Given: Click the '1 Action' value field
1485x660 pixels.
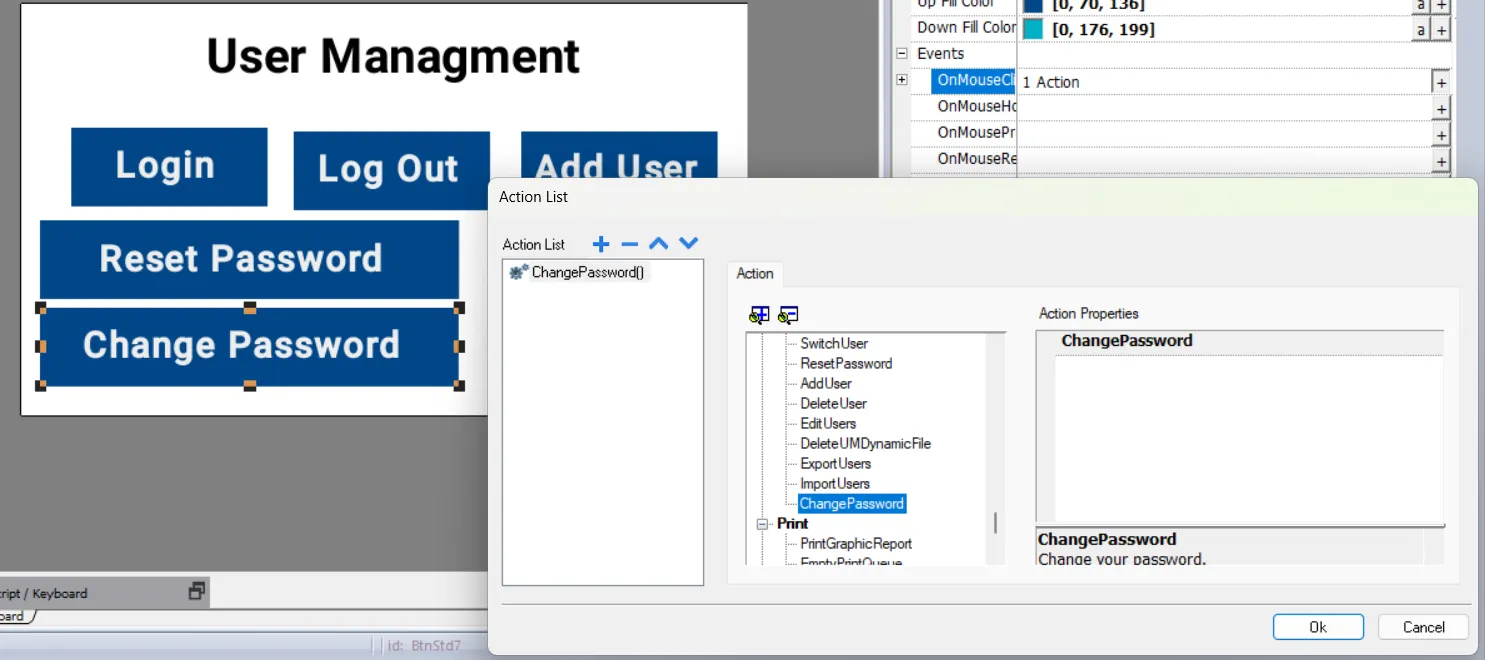Looking at the screenshot, I should tap(1224, 82).
